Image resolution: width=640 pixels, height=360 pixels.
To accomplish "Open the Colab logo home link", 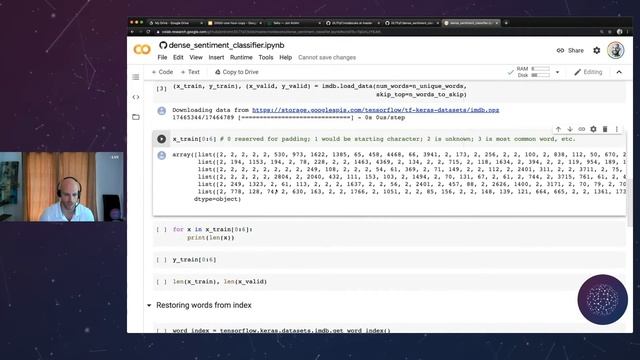I will (142, 49).
